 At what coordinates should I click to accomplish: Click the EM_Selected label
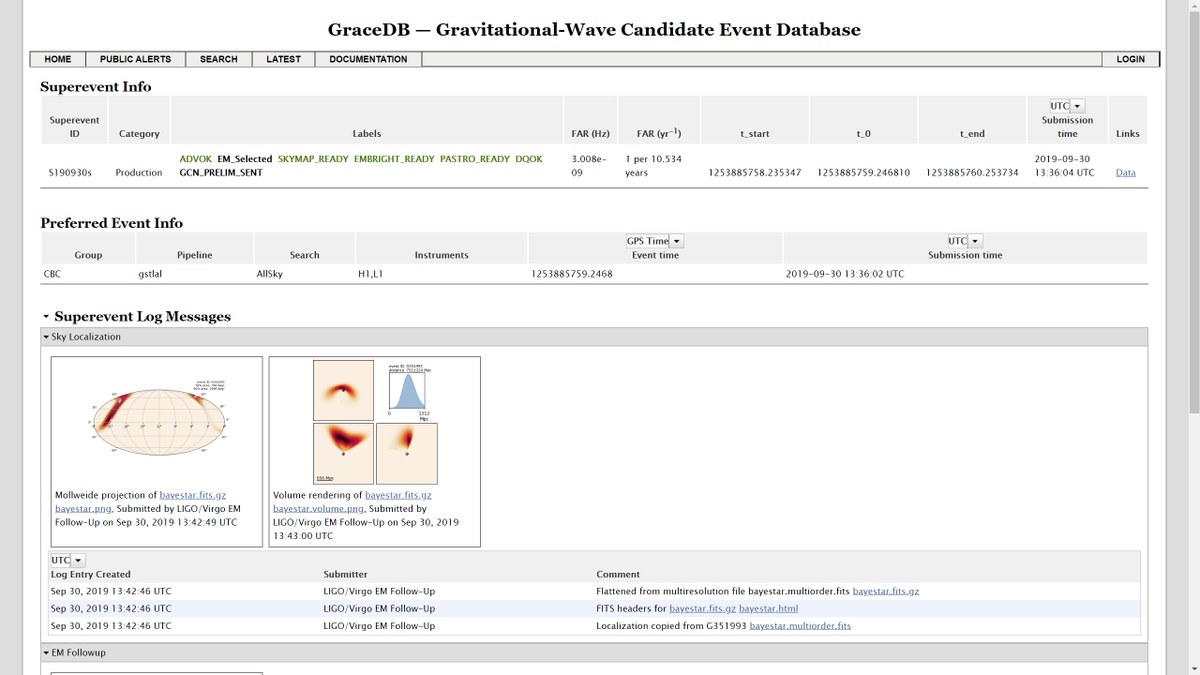tap(244, 159)
